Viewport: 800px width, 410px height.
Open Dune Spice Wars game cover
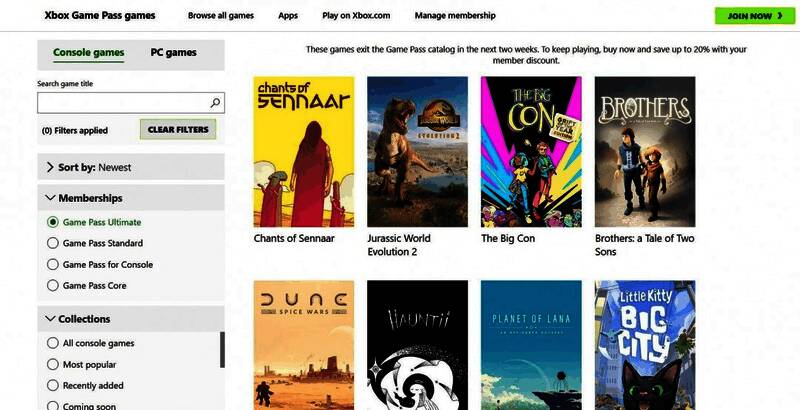303,345
